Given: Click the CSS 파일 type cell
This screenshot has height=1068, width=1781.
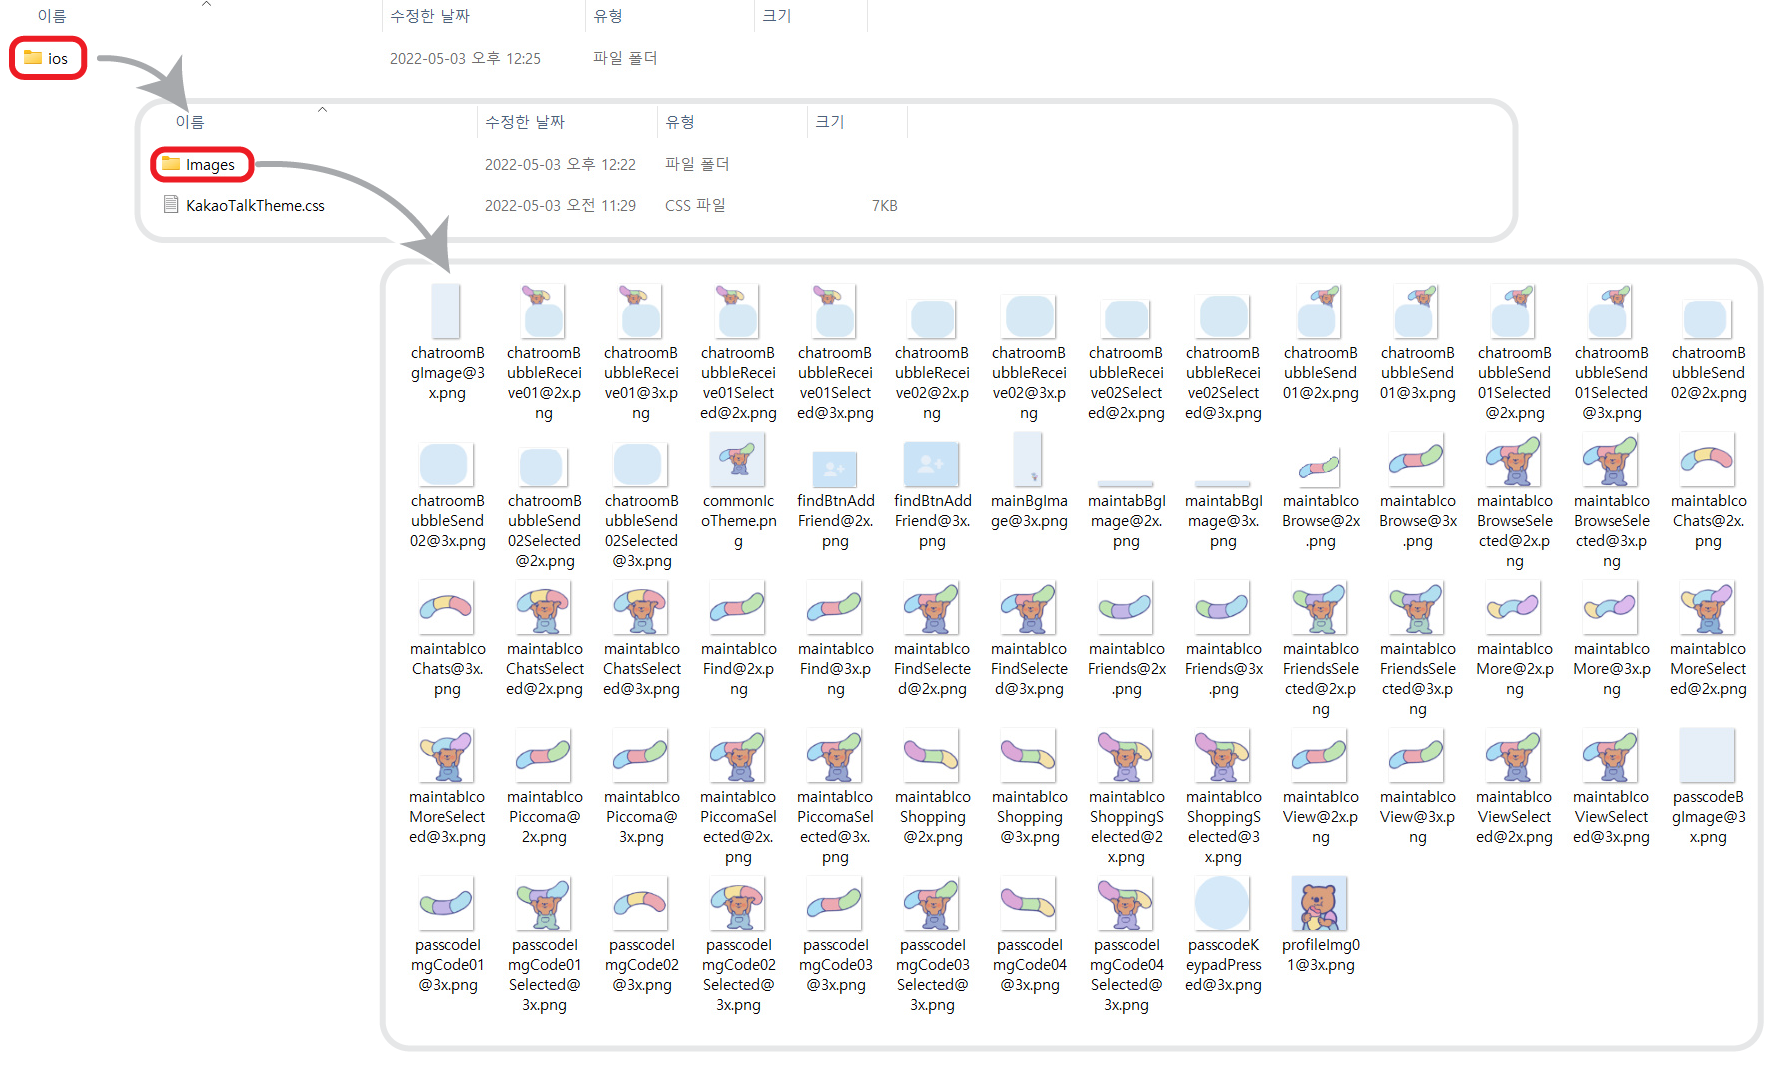Looking at the screenshot, I should [x=695, y=205].
